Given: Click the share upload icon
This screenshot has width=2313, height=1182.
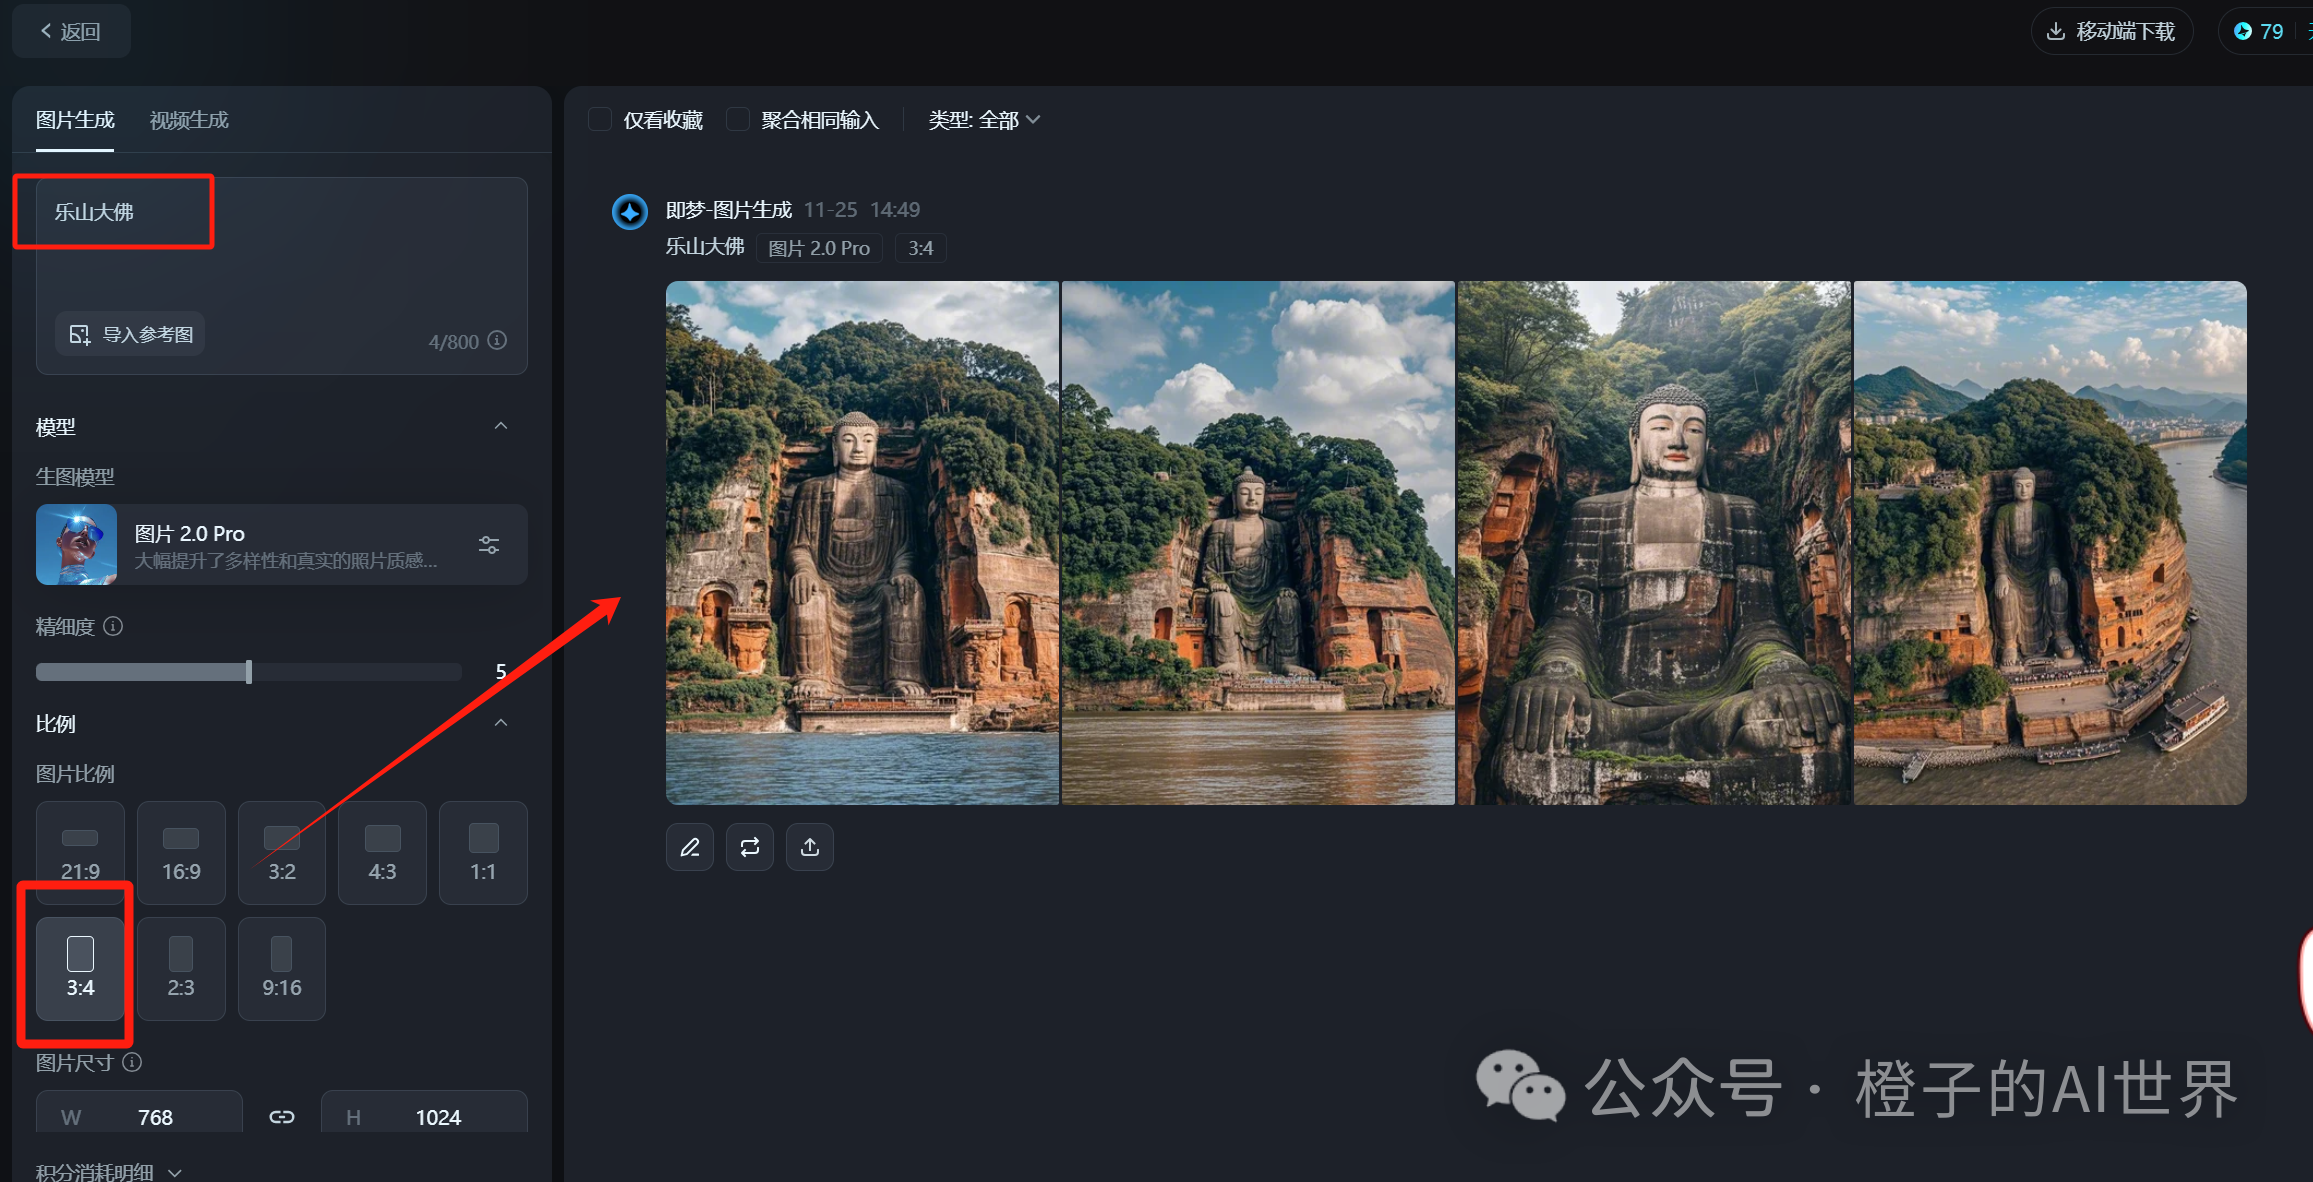Looking at the screenshot, I should (810, 848).
